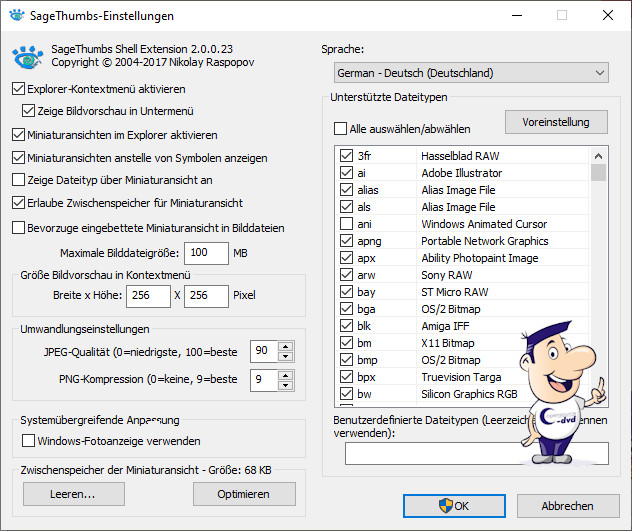Increase JPEG quality with up arrow
The image size is (632, 531).
point(286,346)
